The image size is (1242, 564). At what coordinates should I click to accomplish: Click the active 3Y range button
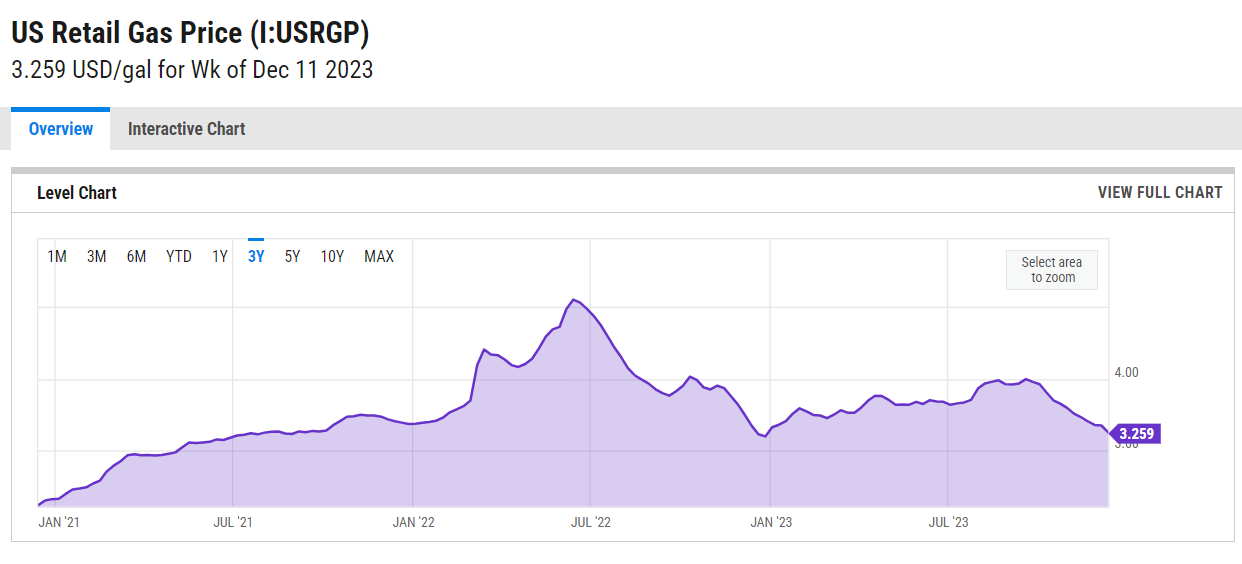point(256,257)
